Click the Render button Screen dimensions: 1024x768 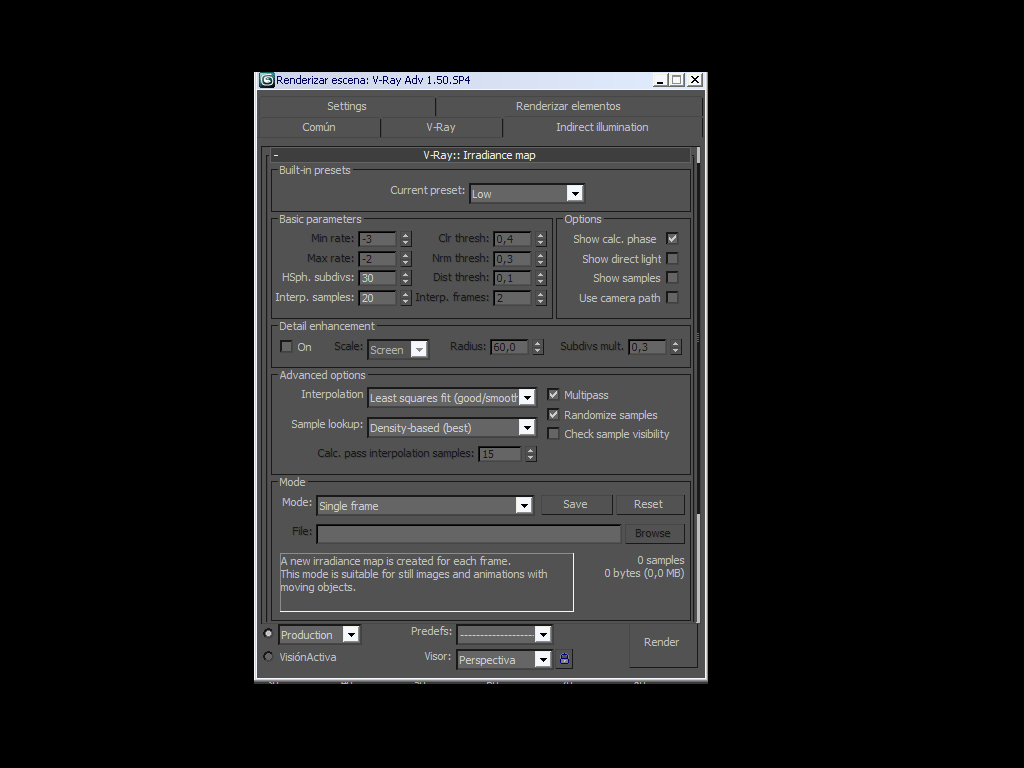663,644
